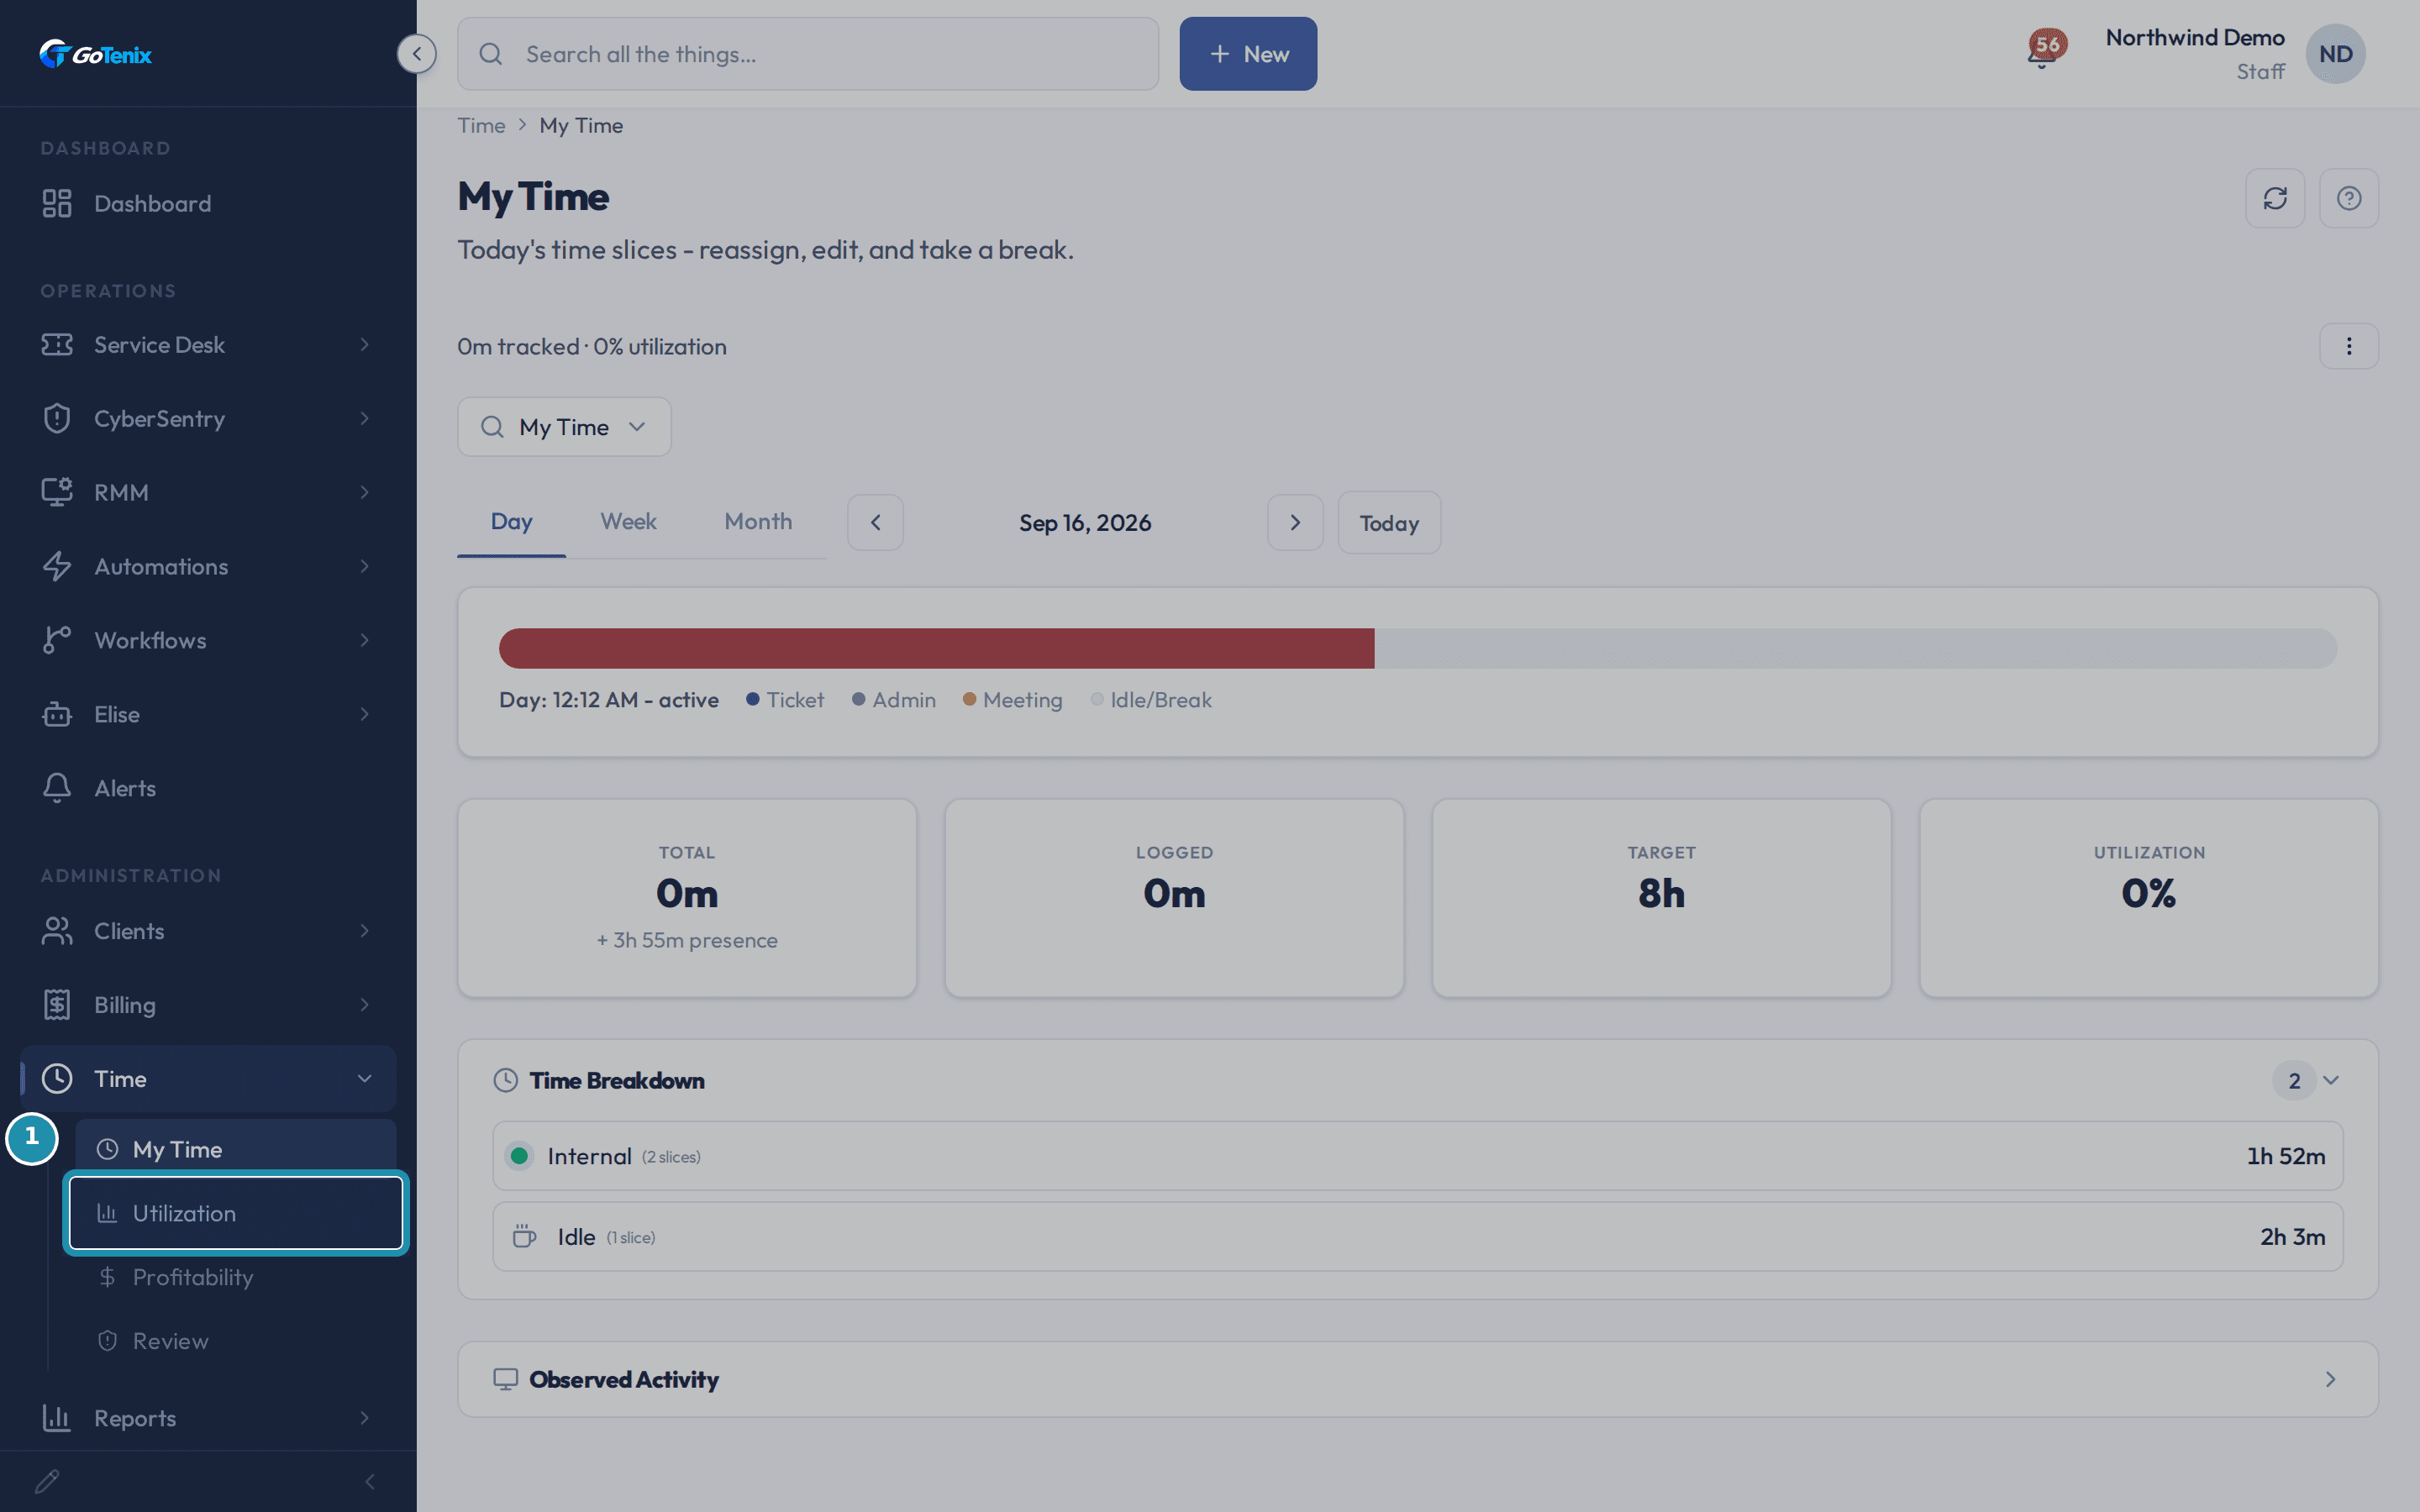
Task: Focus the Search all the things field
Action: (808, 54)
